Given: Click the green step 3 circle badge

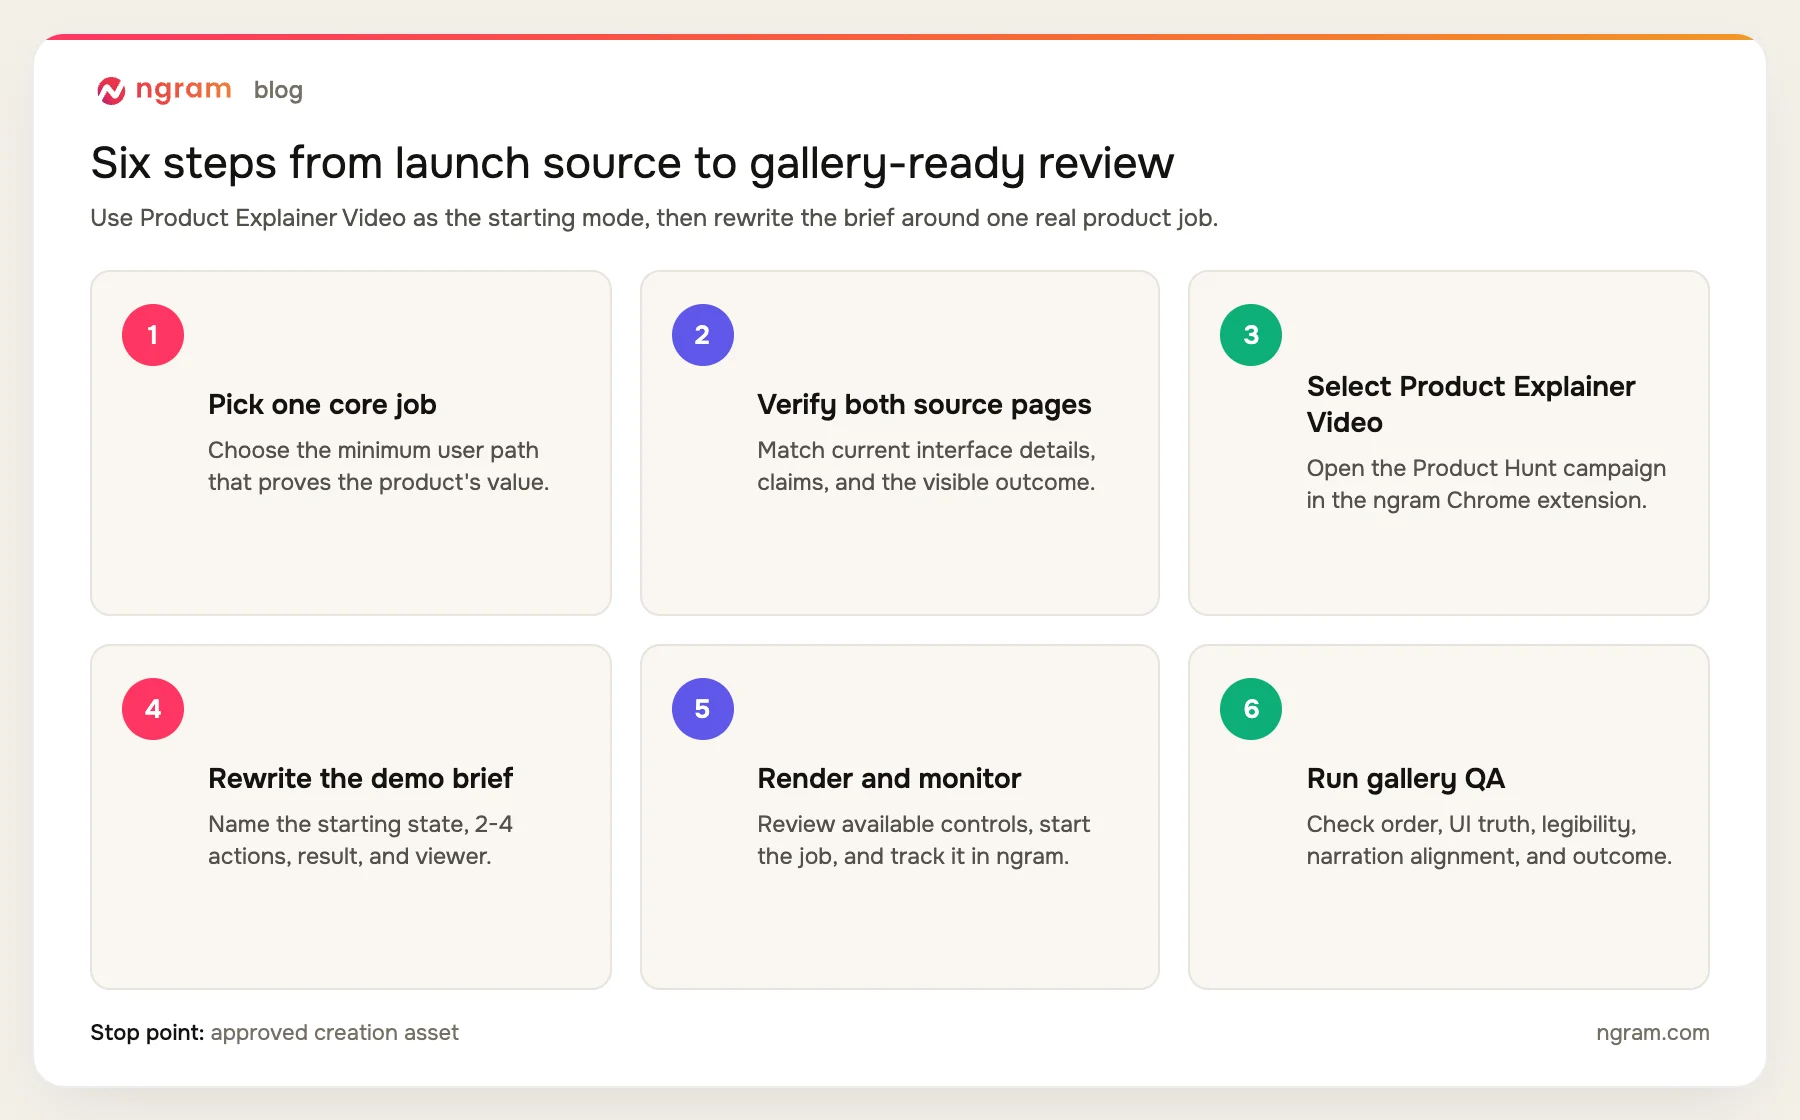Looking at the screenshot, I should pos(1251,335).
